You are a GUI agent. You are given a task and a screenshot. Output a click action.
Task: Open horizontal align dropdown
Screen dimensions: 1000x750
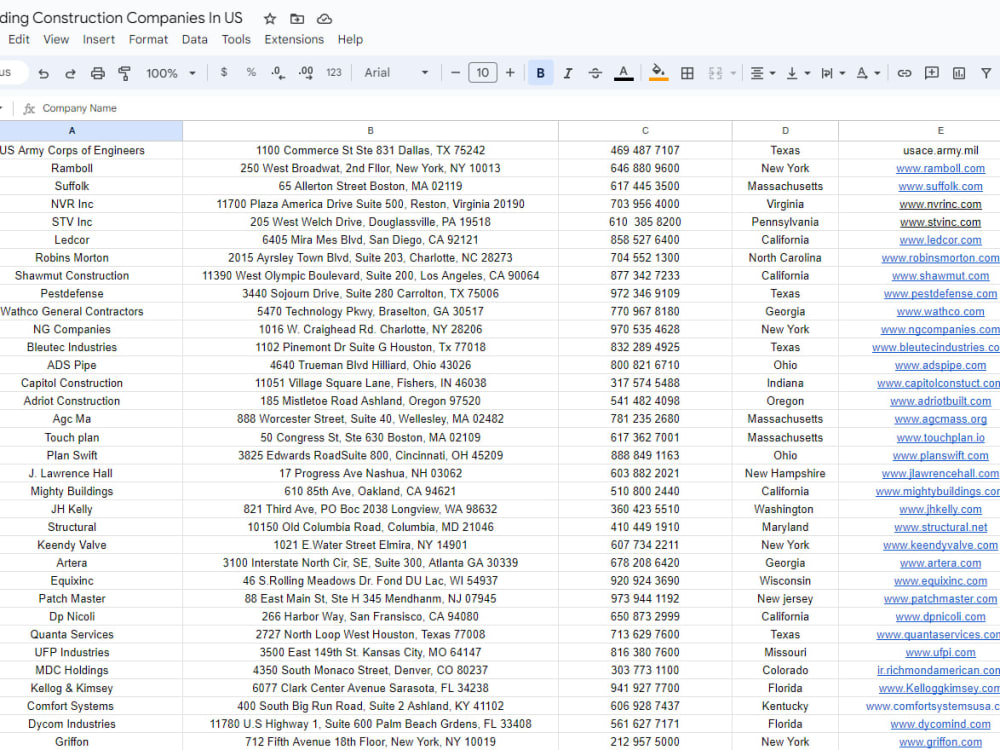click(x=762, y=73)
